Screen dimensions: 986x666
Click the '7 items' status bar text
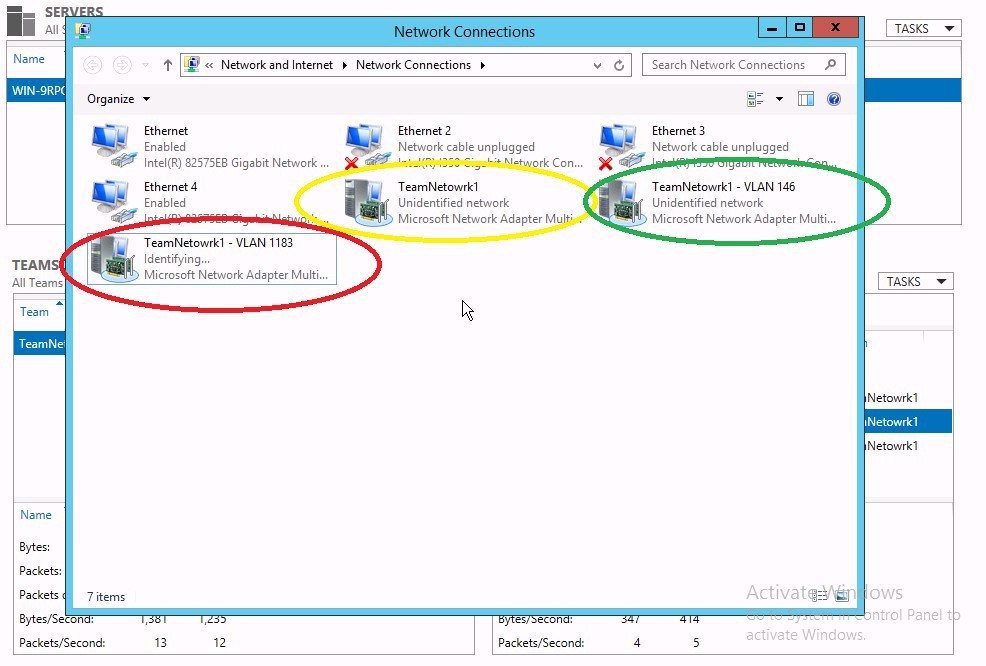pyautogui.click(x=106, y=597)
